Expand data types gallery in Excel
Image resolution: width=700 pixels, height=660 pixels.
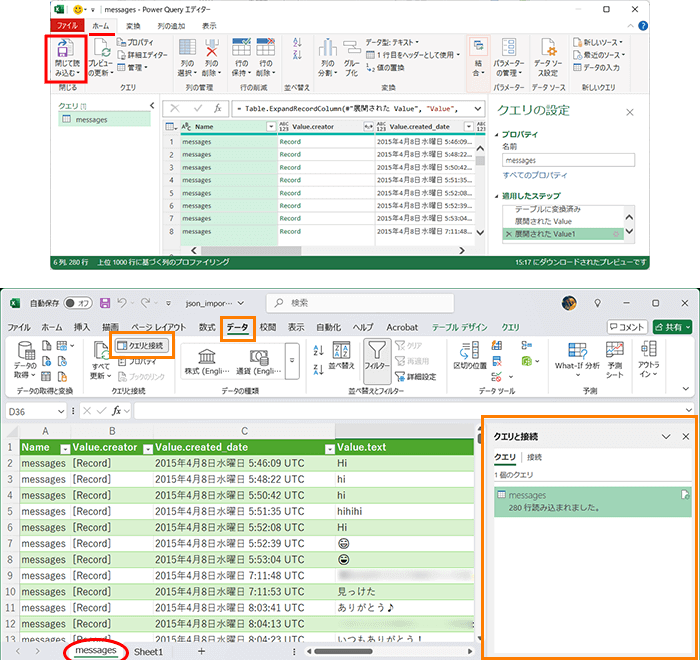(x=292, y=360)
